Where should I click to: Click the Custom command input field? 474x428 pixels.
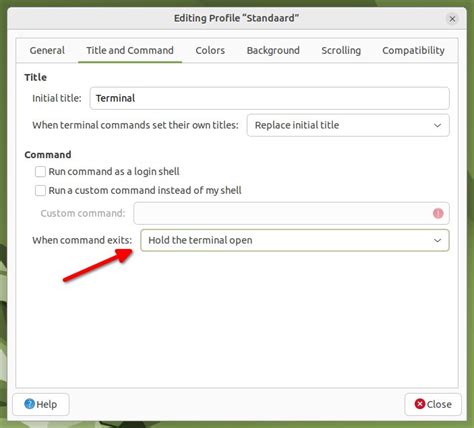click(291, 213)
